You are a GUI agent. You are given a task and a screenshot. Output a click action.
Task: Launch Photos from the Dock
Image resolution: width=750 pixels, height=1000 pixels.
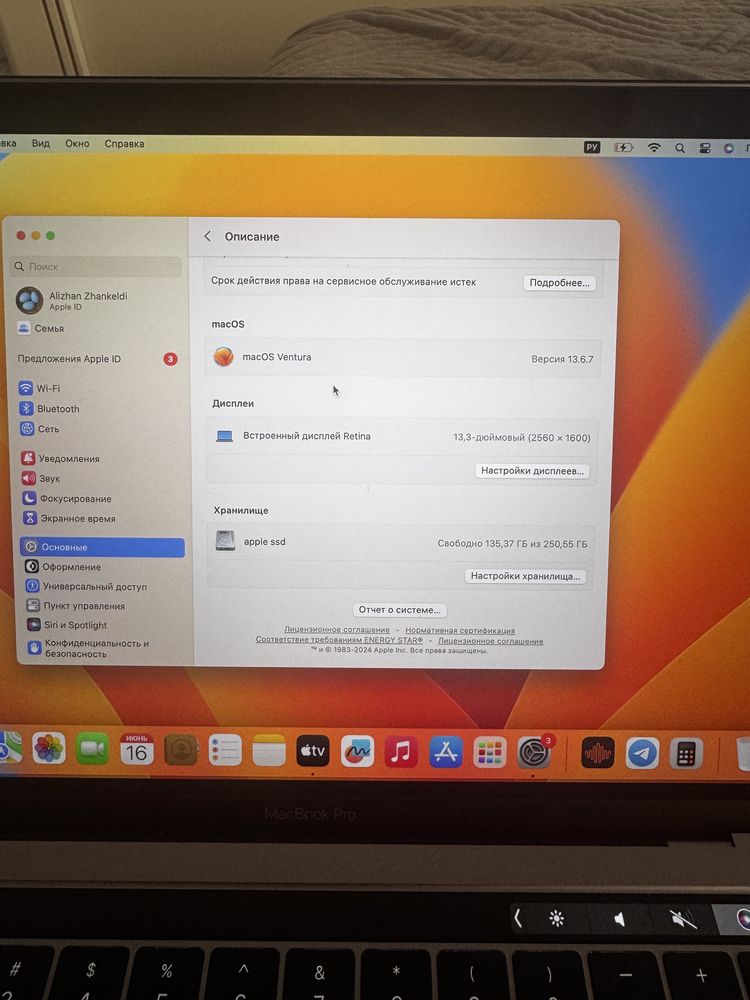[x=49, y=748]
